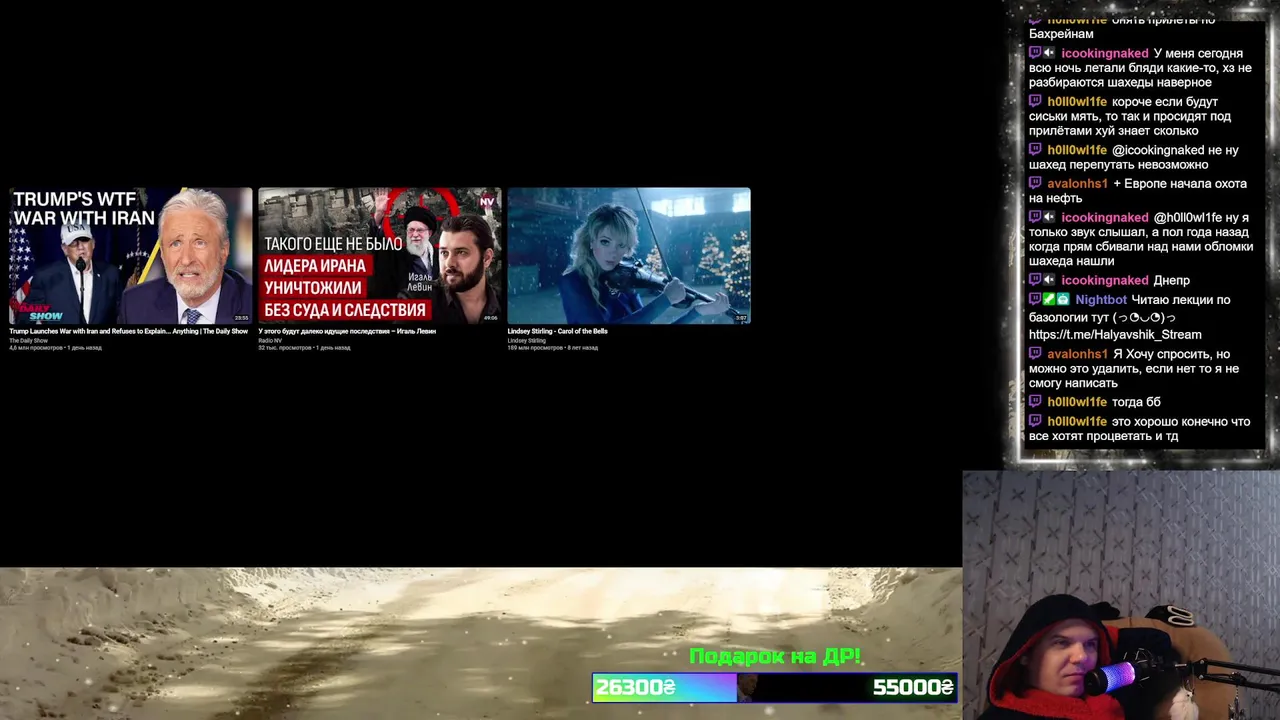
Task: Click the '169 млн просмотров • 8 лет назад' text
Action: coord(552,348)
